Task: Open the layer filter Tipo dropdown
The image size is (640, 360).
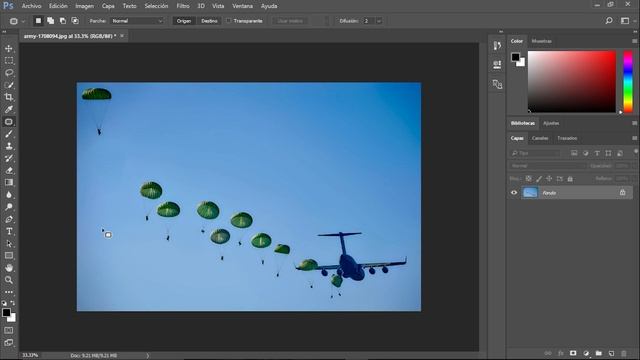Action: click(536, 153)
